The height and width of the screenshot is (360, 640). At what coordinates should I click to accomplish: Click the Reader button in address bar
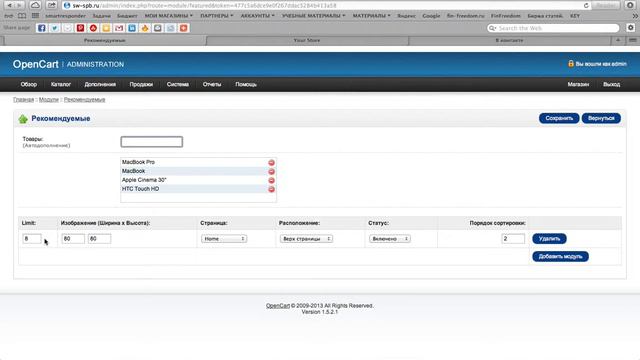coord(606,6)
